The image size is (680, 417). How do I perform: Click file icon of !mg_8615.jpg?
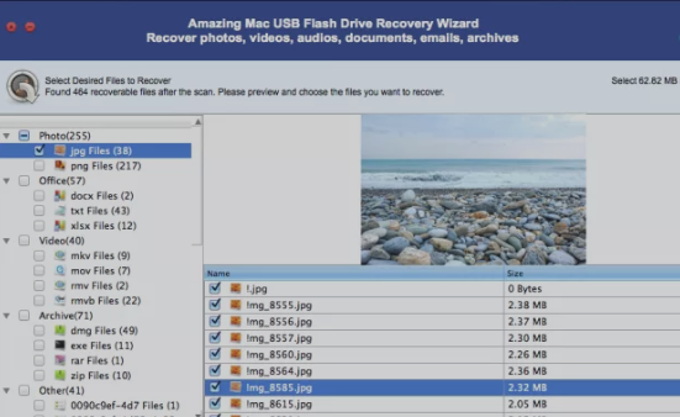(x=235, y=404)
